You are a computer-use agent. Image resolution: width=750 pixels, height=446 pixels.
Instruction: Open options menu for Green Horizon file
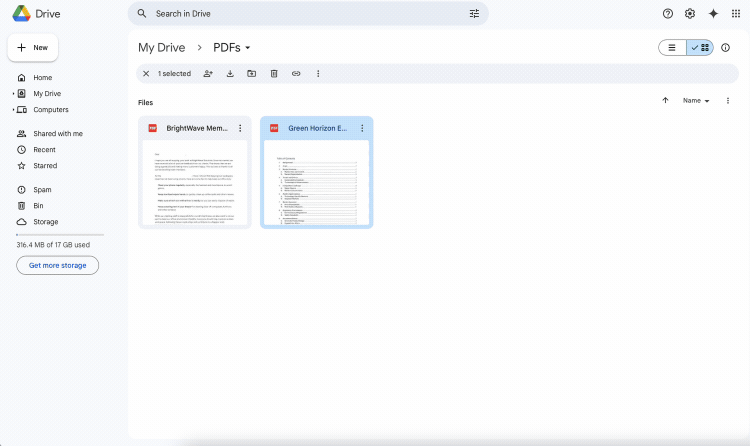point(362,128)
